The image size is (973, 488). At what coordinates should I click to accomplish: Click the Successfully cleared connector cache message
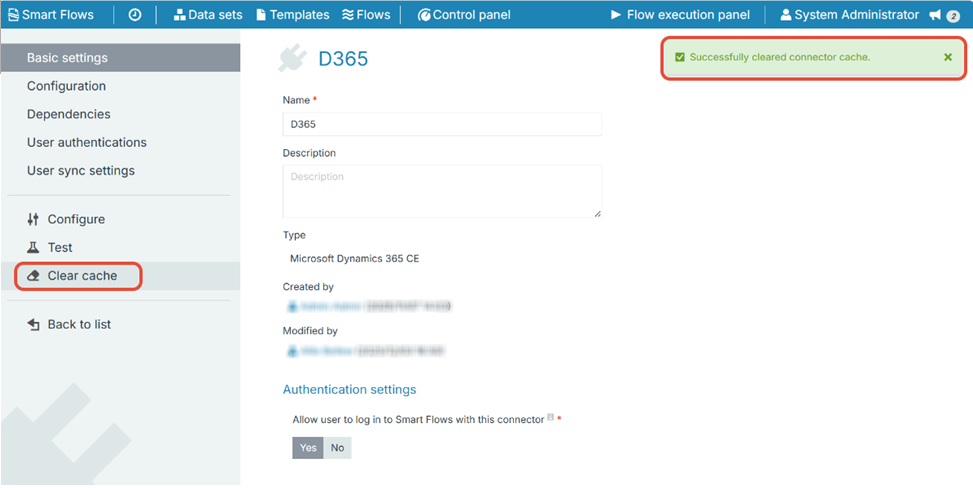[x=779, y=57]
